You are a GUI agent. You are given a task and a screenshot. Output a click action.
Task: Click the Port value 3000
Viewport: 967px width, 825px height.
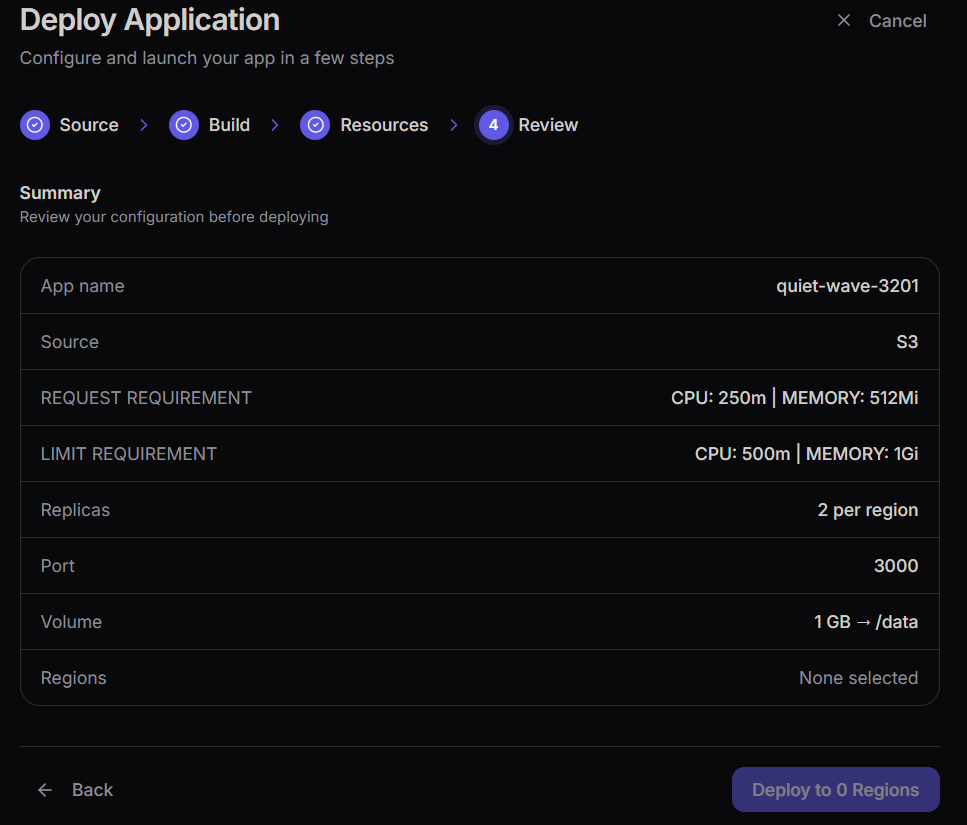click(895, 566)
